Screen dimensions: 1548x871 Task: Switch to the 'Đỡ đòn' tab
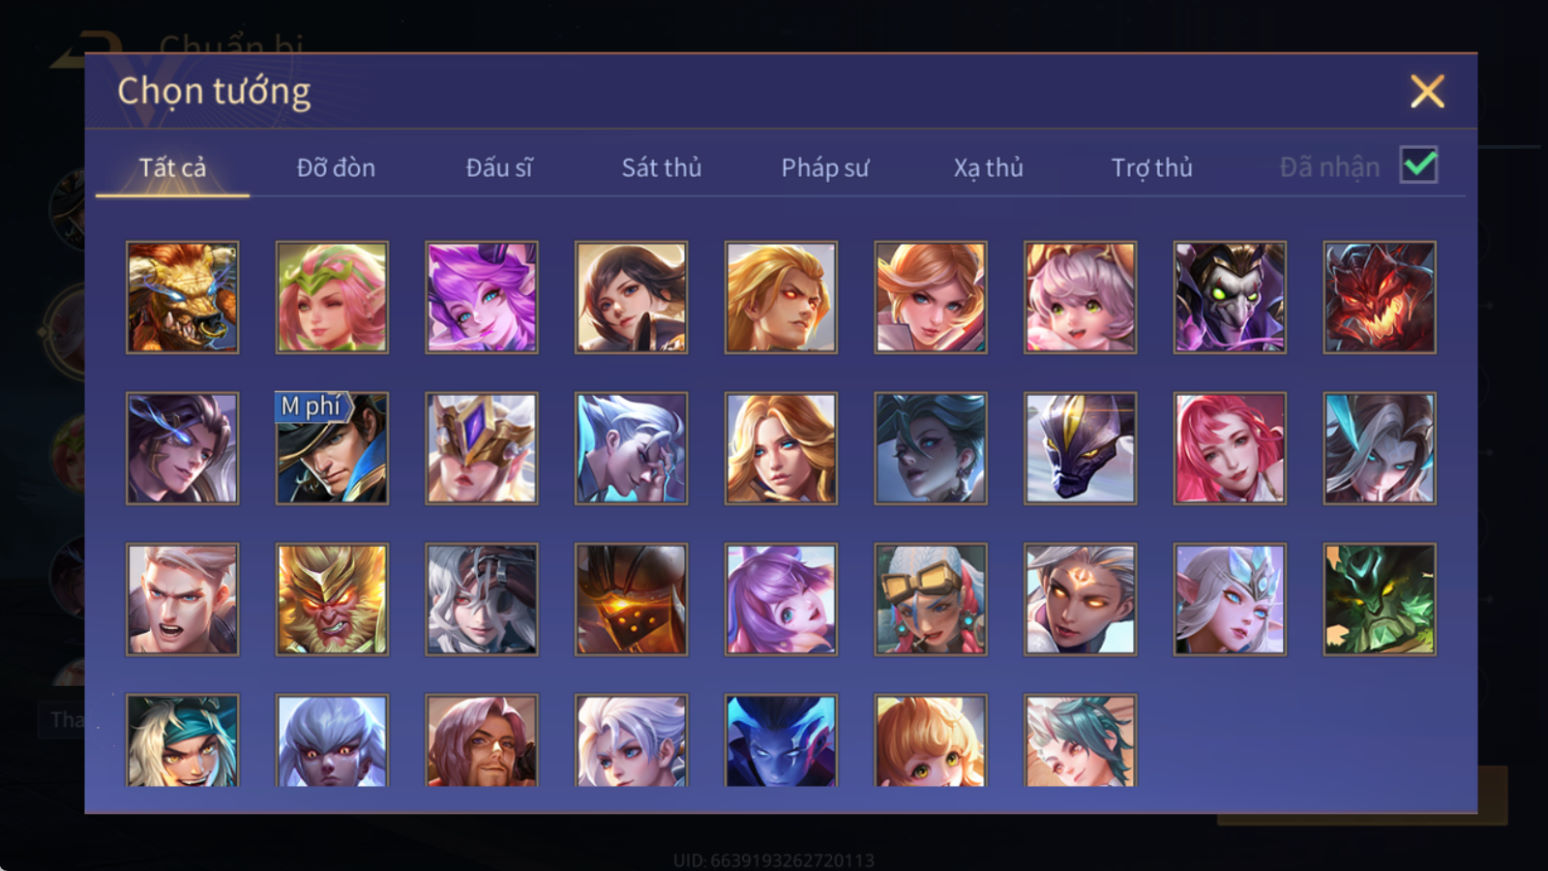pyautogui.click(x=336, y=167)
